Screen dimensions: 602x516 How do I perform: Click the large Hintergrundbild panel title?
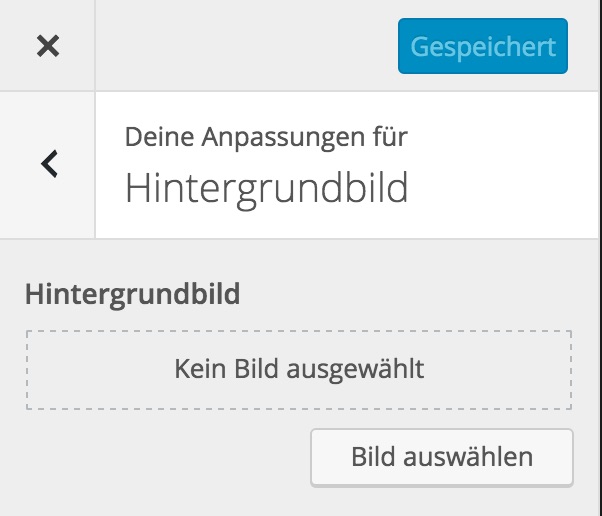[266, 188]
